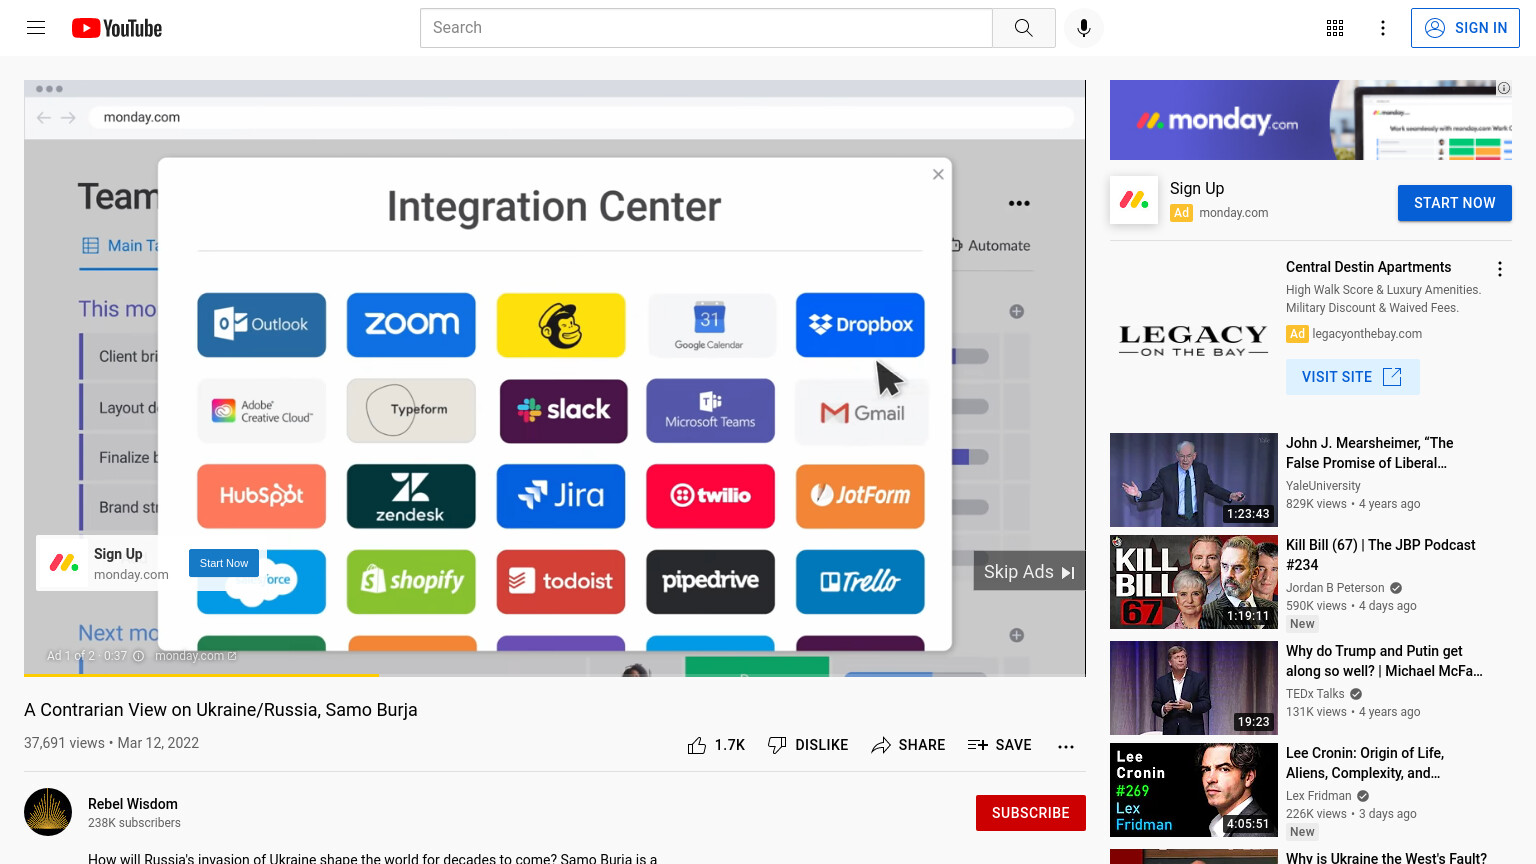Click the todoist tile in ad
Viewport: 1536px width, 864px height.
point(561,581)
